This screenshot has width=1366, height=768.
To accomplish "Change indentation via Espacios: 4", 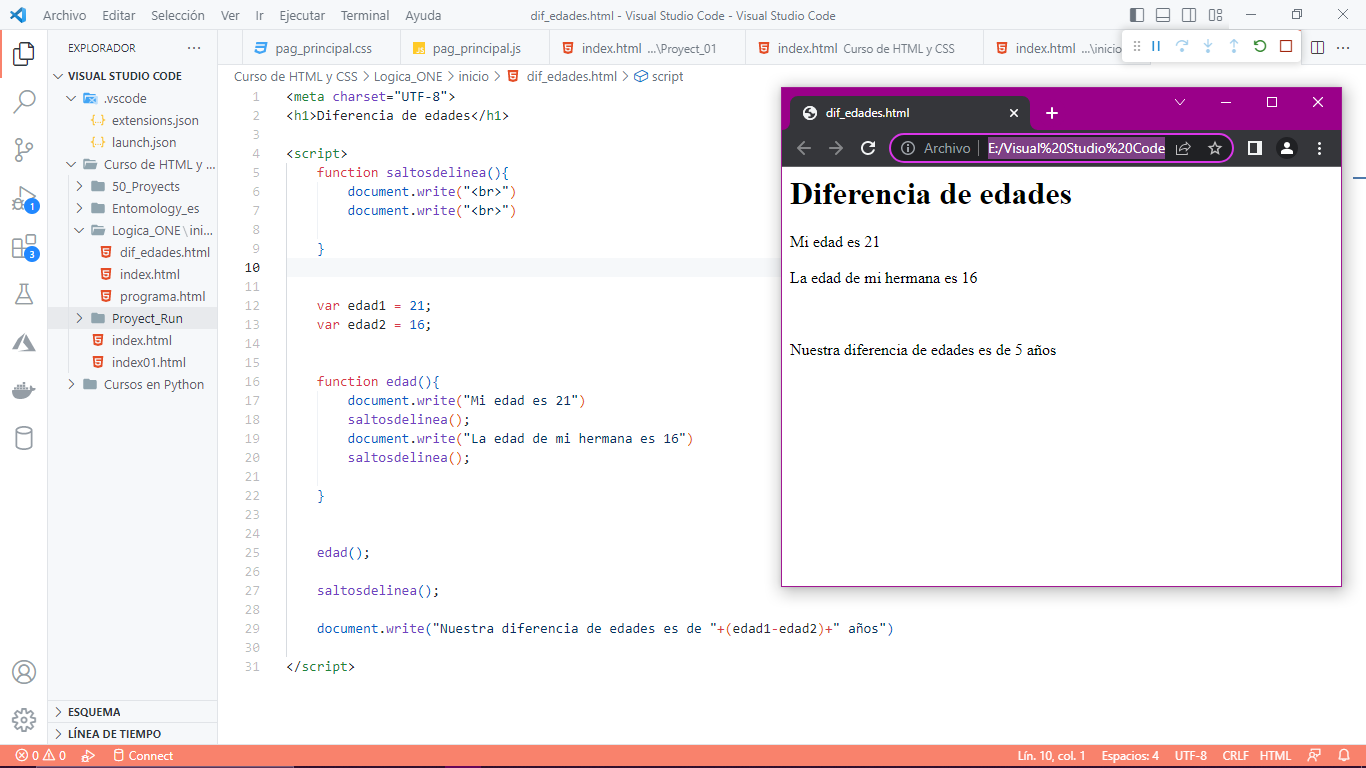I will 1130,756.
